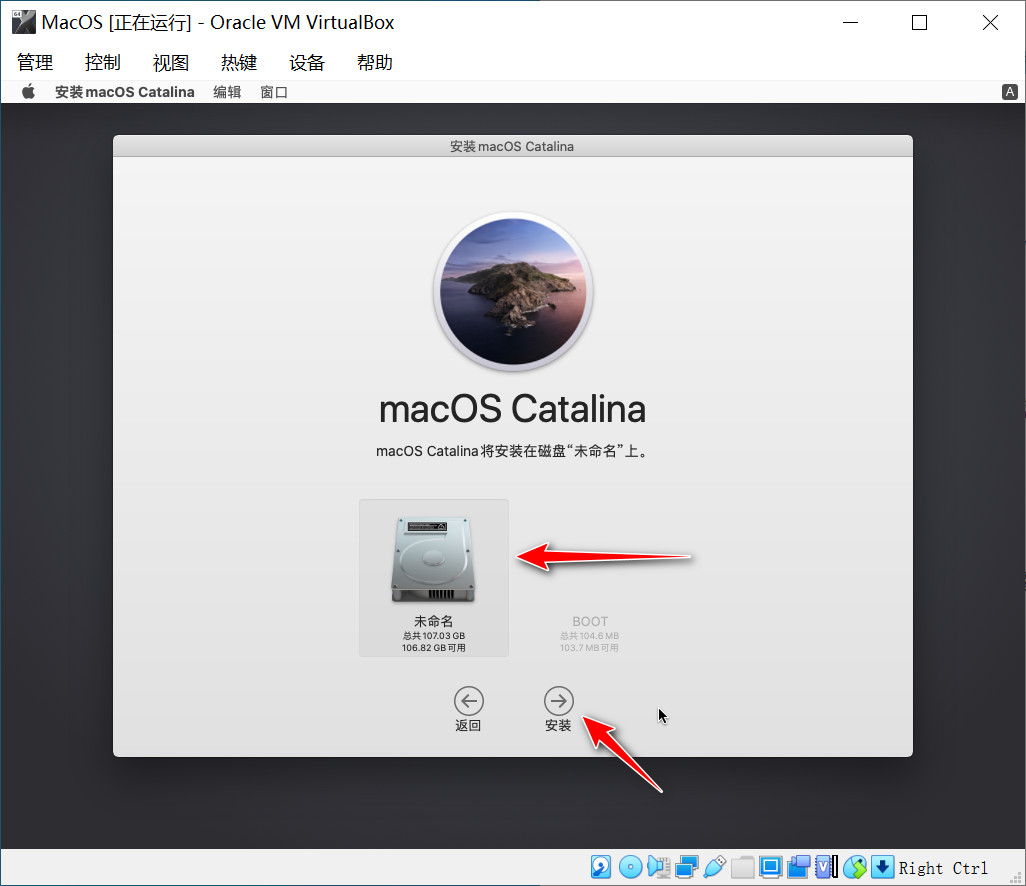The image size is (1026, 886).
Task: Open the Apple menu in guest
Action: tap(28, 92)
